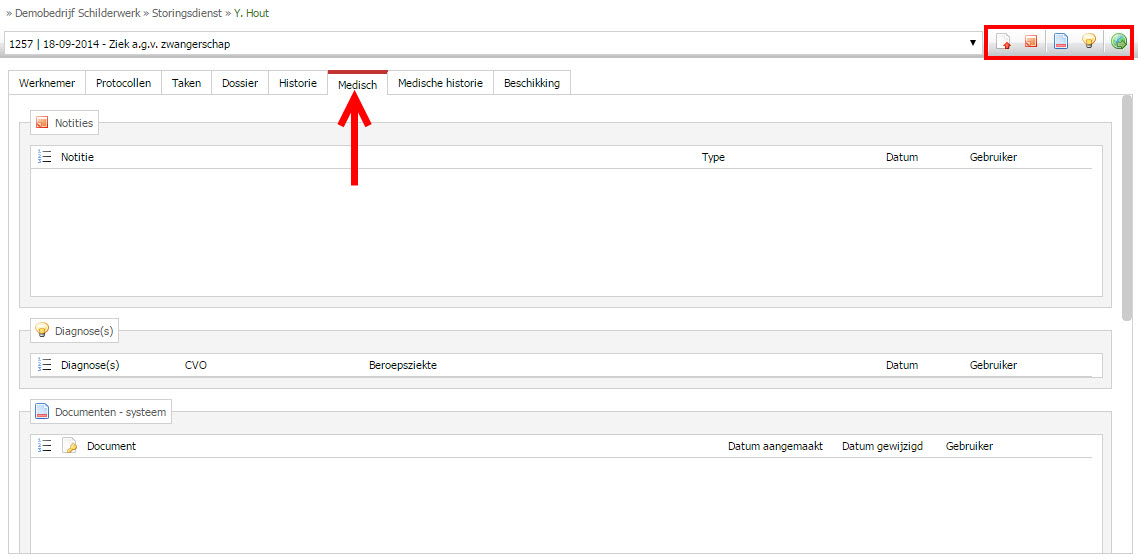Open the sick-report case dropdown arrow
Screen dimensions: 1138x559
972,44
